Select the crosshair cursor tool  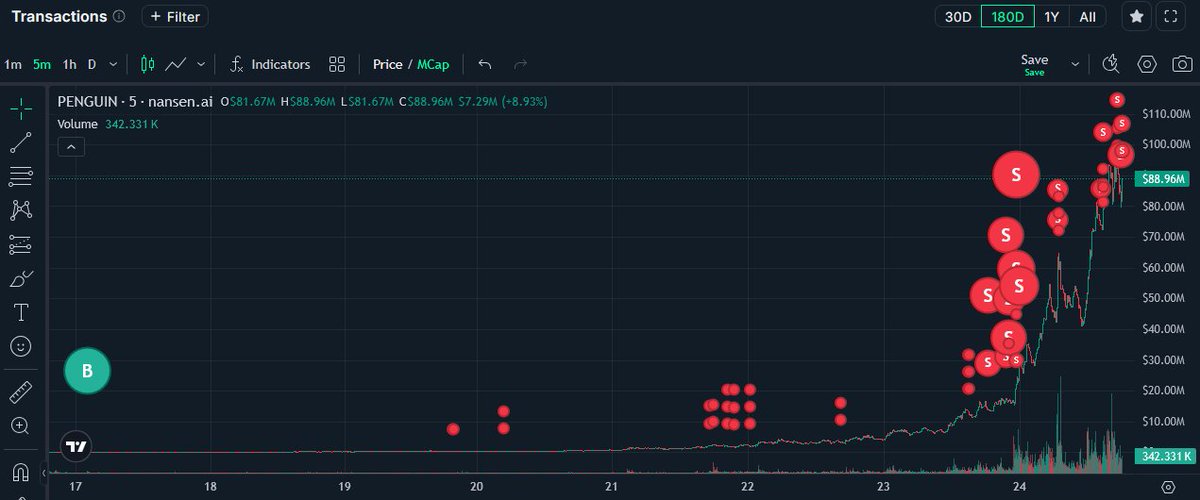[20, 110]
